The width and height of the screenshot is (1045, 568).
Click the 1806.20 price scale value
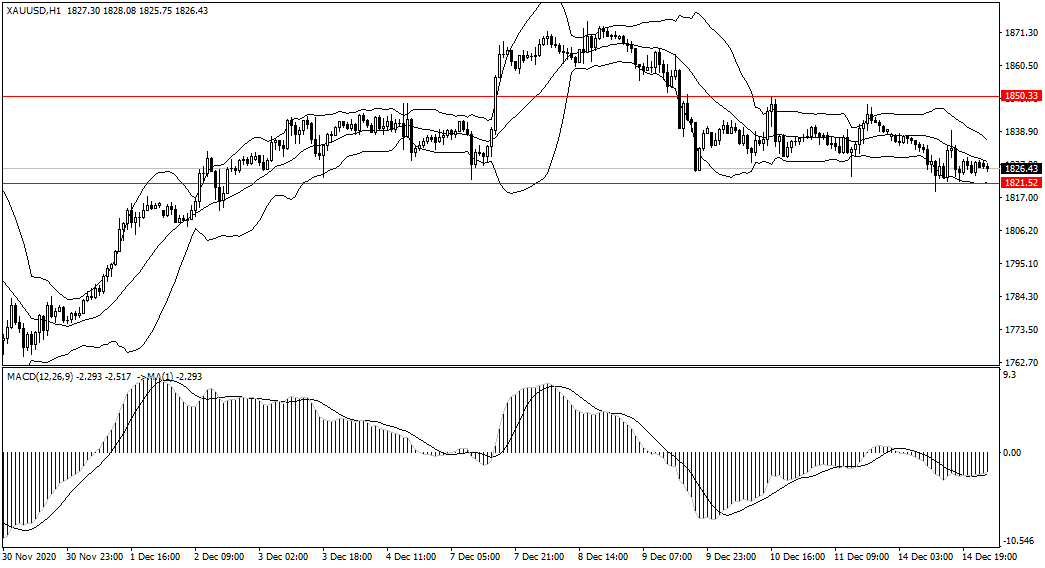1021,231
